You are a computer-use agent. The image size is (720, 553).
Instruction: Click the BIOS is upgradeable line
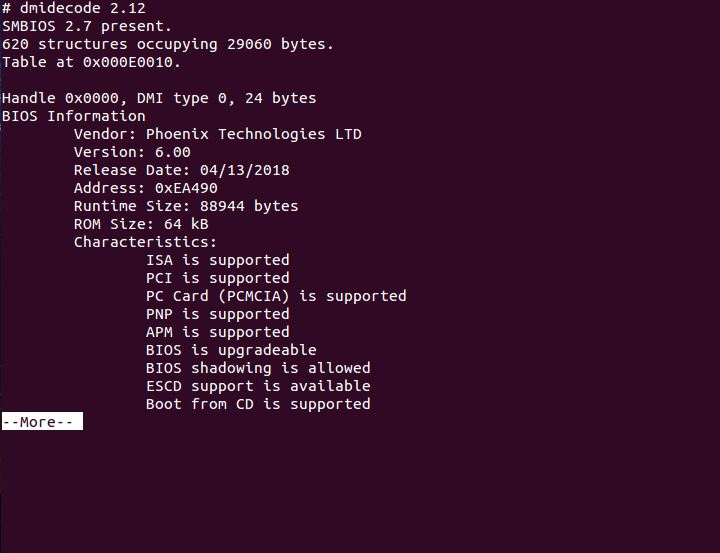pos(231,350)
